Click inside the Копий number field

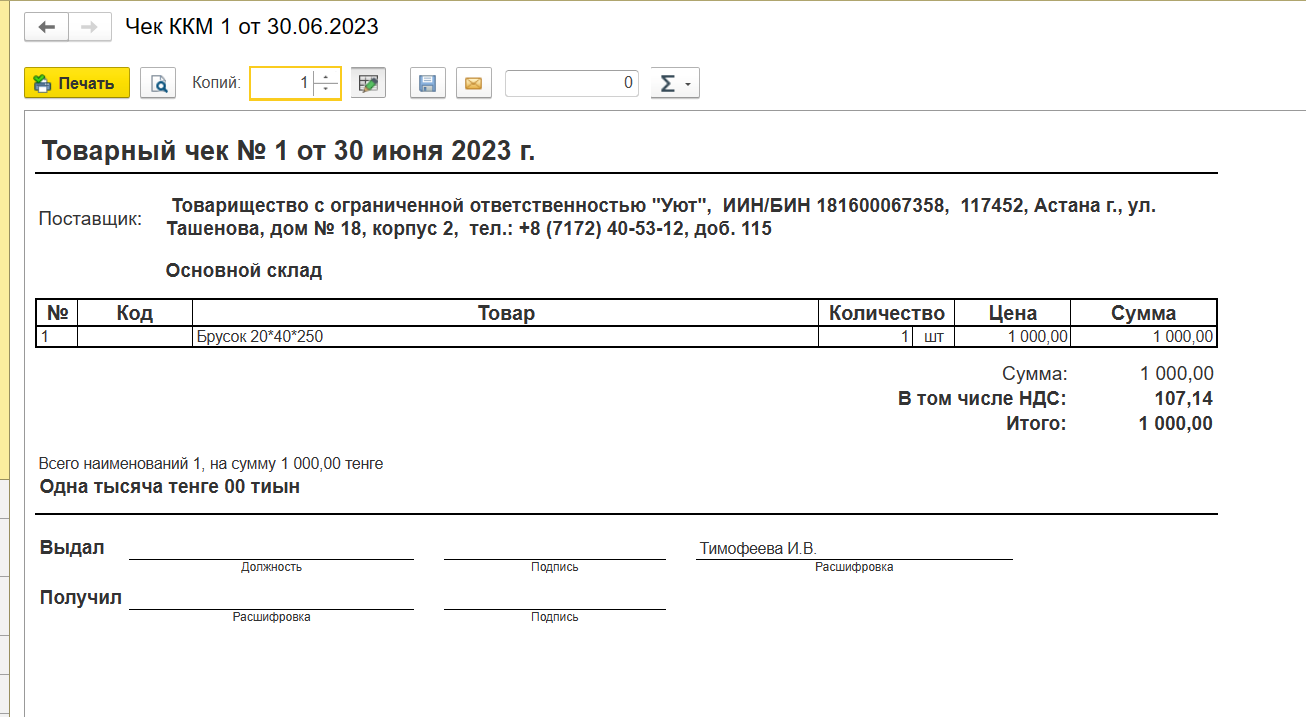282,84
